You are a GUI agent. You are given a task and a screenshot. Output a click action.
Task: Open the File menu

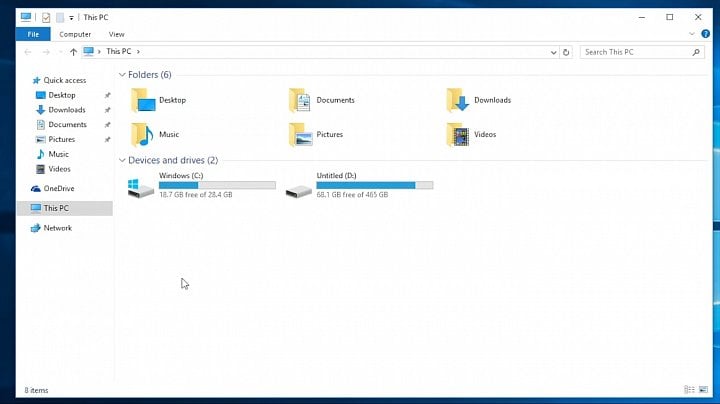[x=33, y=34]
